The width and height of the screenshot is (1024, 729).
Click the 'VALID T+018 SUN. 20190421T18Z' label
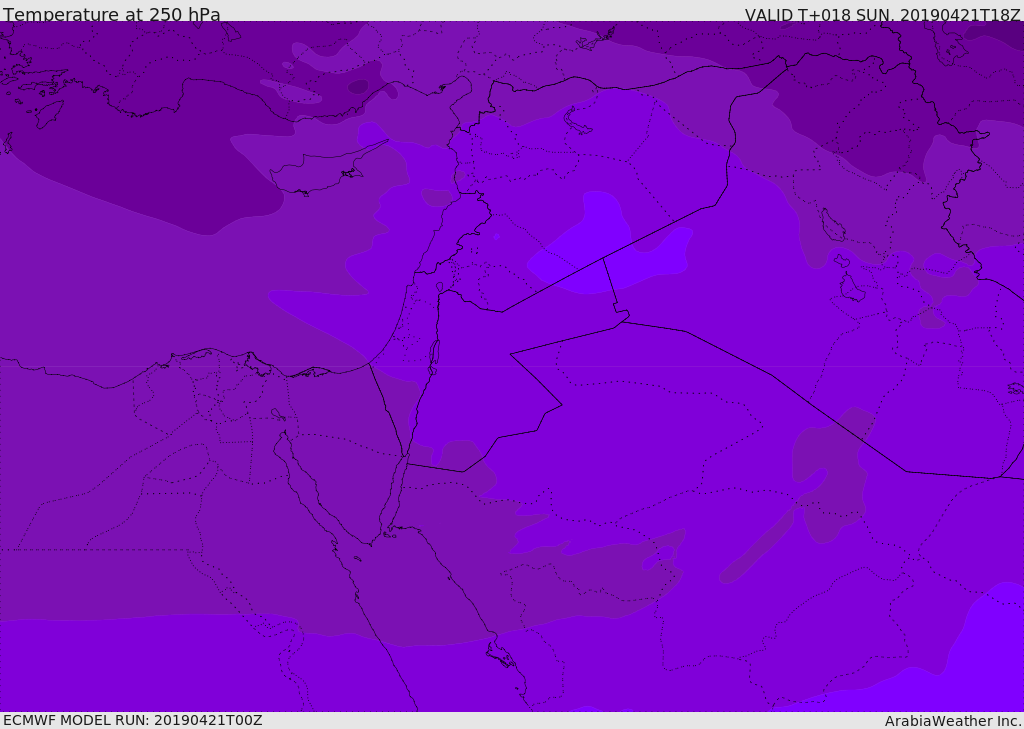pyautogui.click(x=882, y=15)
